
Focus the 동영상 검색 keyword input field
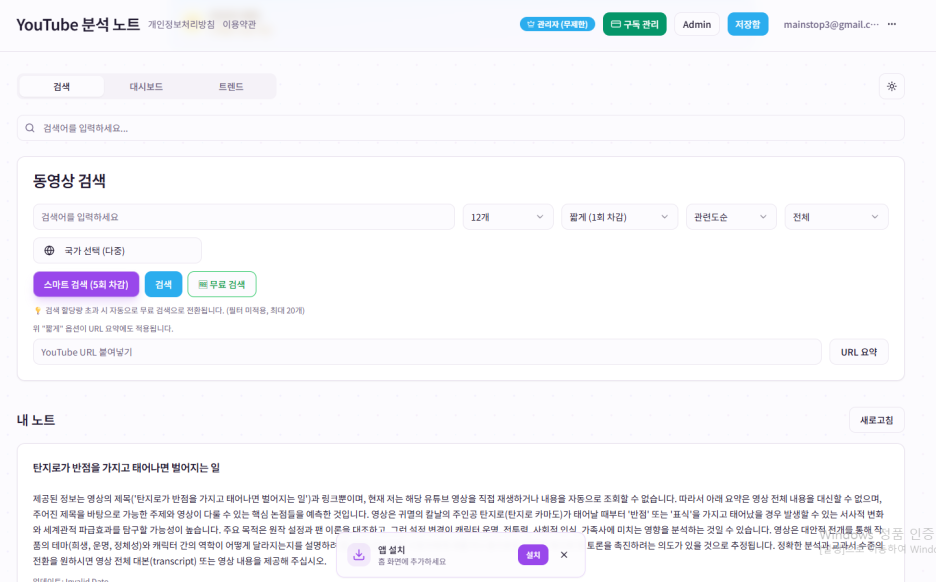click(x=244, y=217)
